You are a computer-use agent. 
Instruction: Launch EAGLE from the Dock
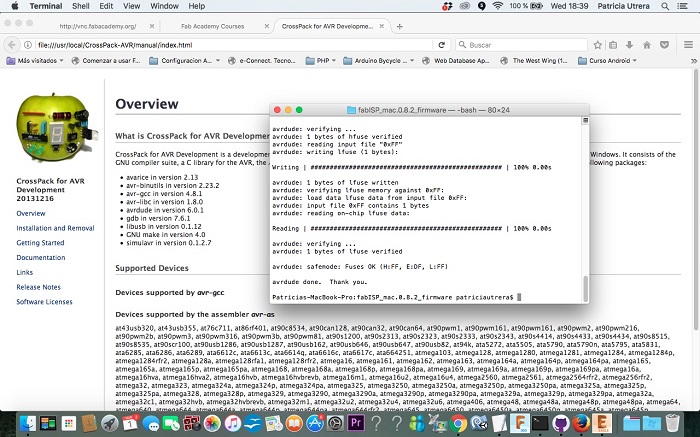pyautogui.click(x=602, y=423)
